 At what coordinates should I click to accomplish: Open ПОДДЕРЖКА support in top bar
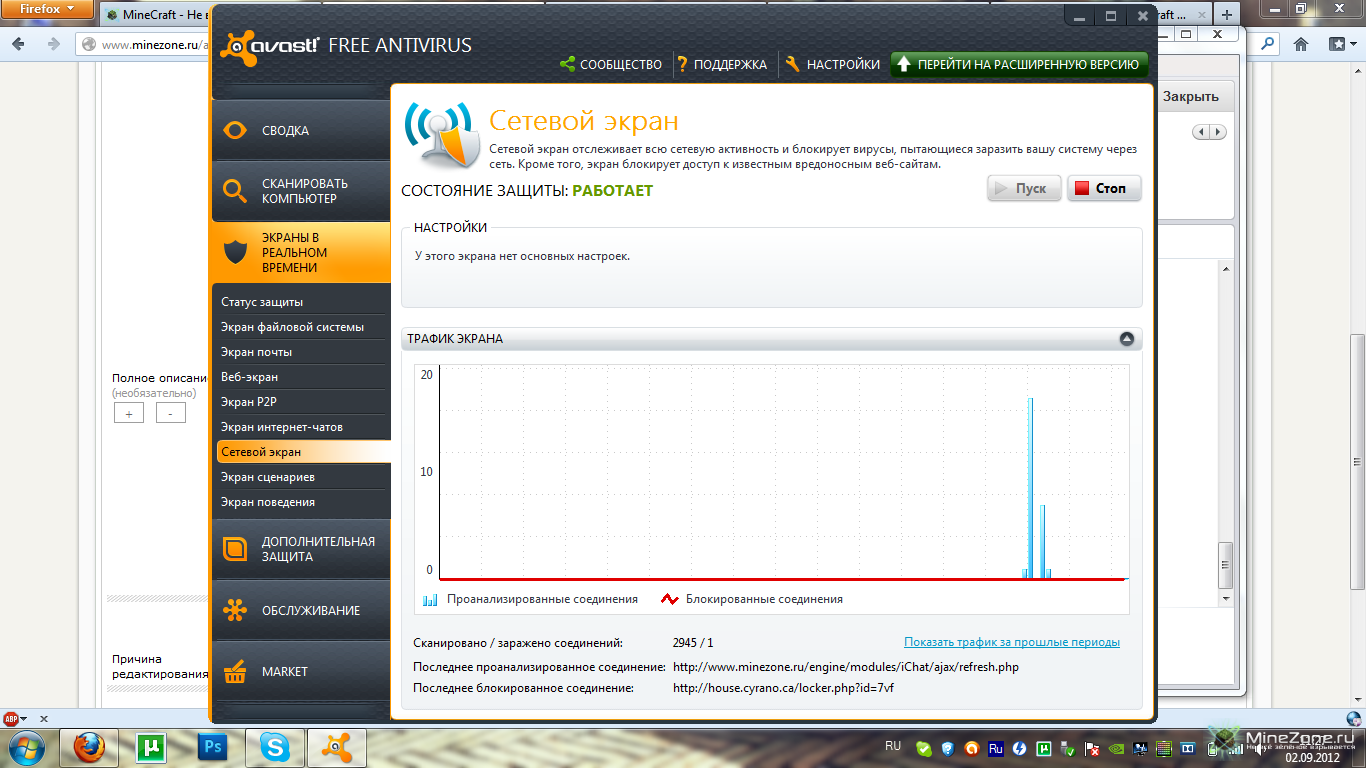[720, 64]
